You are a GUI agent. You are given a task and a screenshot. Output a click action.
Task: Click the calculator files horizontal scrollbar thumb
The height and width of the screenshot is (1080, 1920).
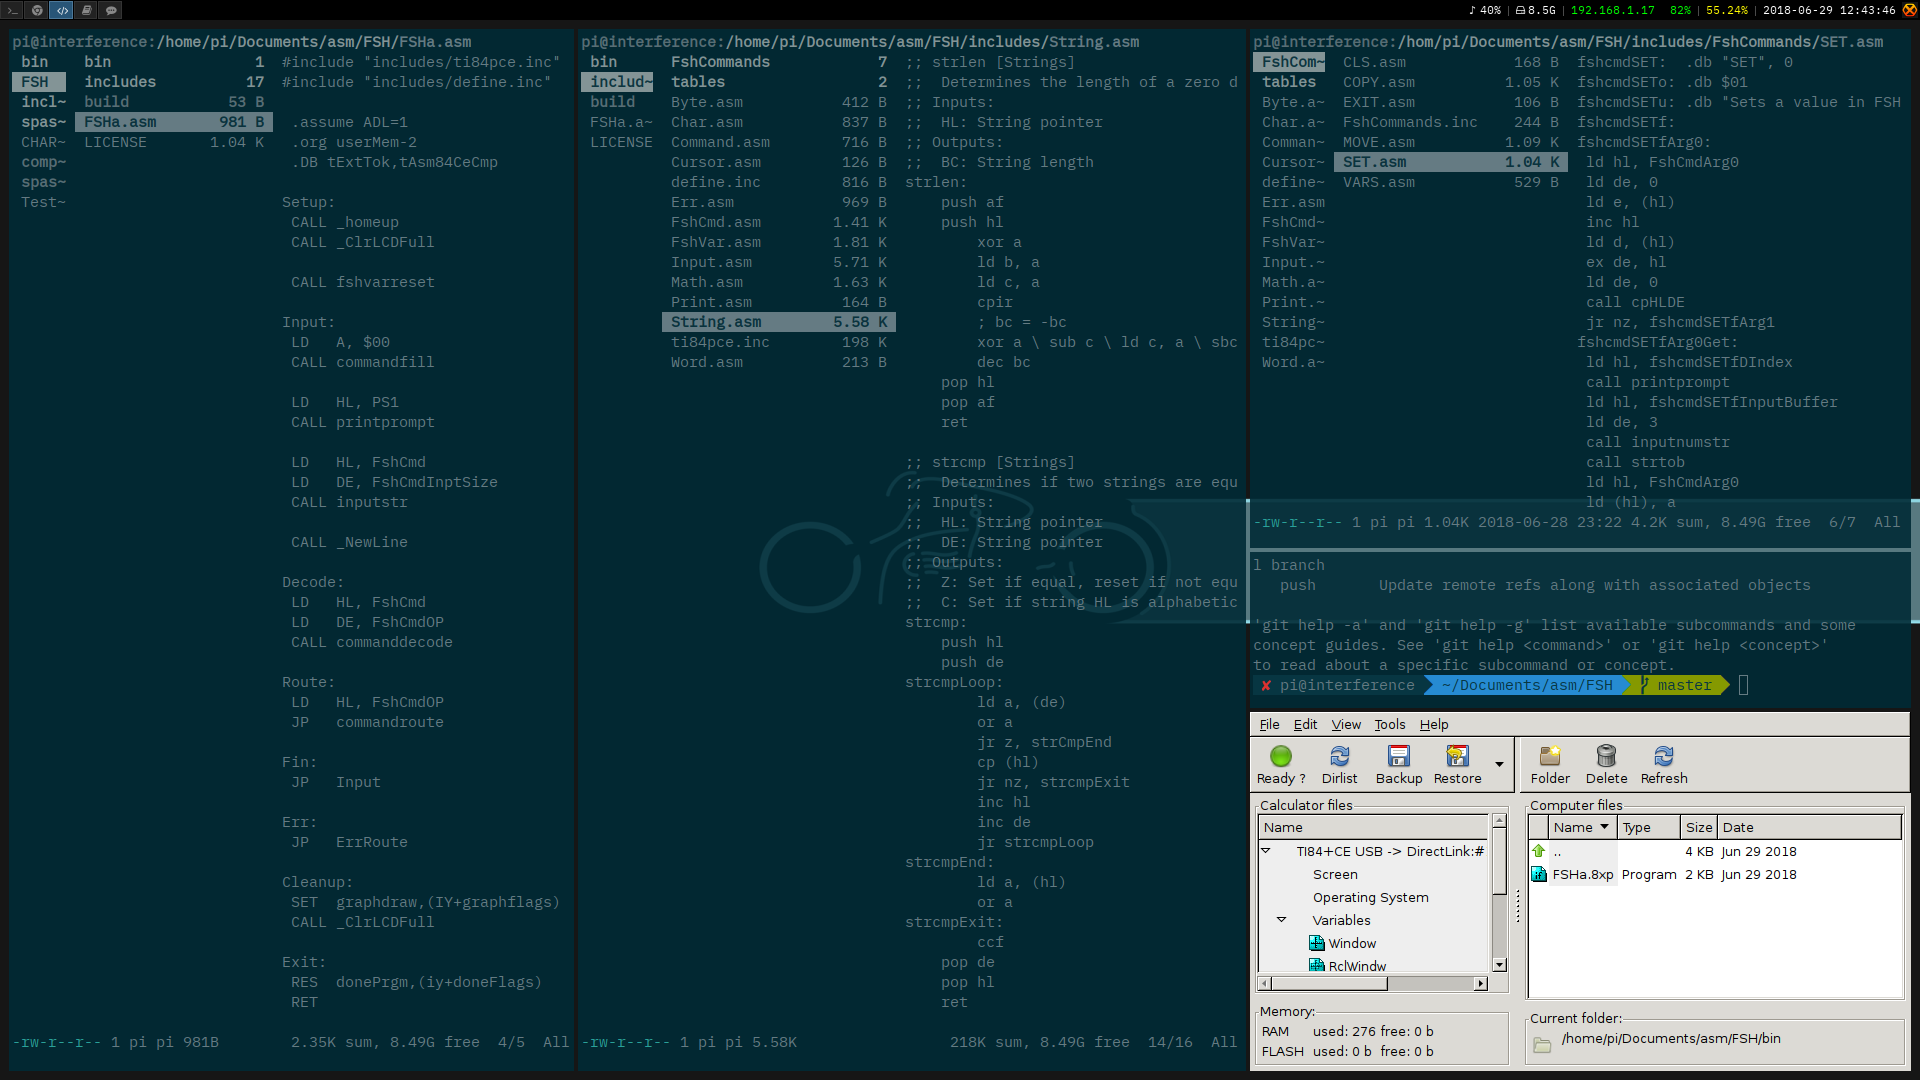point(1330,983)
